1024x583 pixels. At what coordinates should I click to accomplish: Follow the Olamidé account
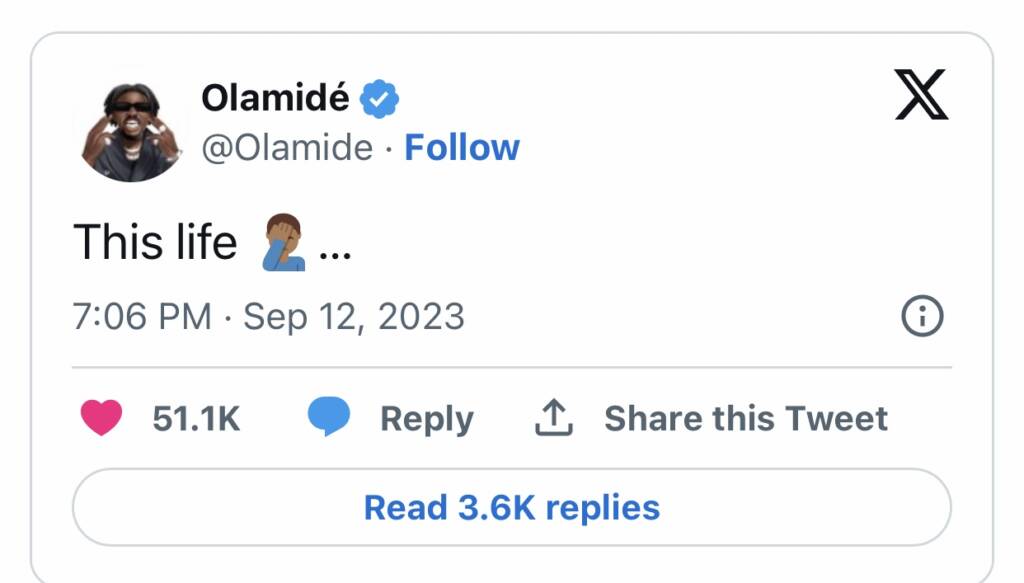461,148
